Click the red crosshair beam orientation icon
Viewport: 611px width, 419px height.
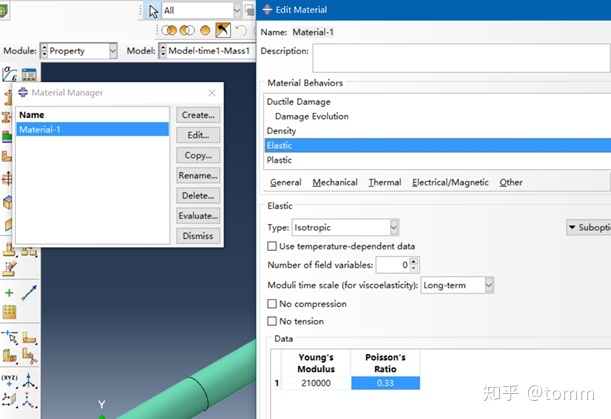coord(7,179)
